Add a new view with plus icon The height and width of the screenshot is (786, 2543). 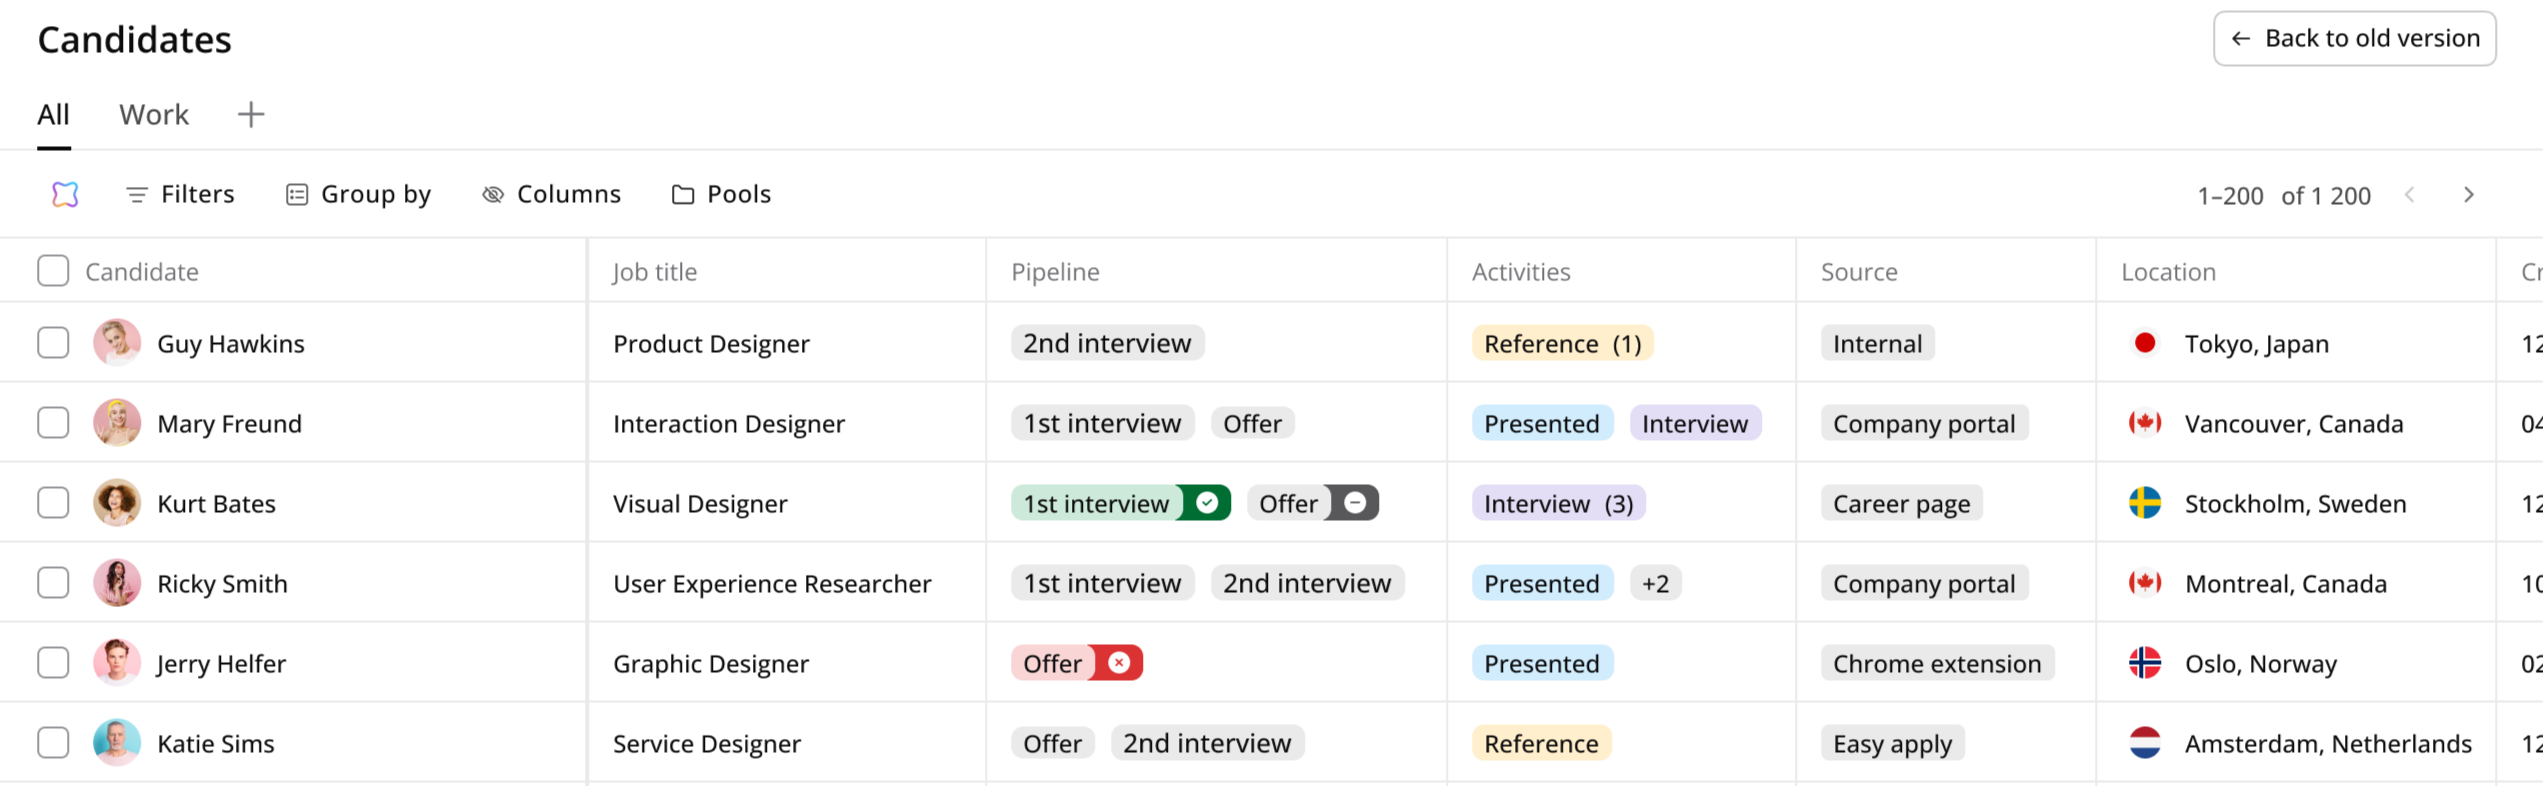click(251, 115)
